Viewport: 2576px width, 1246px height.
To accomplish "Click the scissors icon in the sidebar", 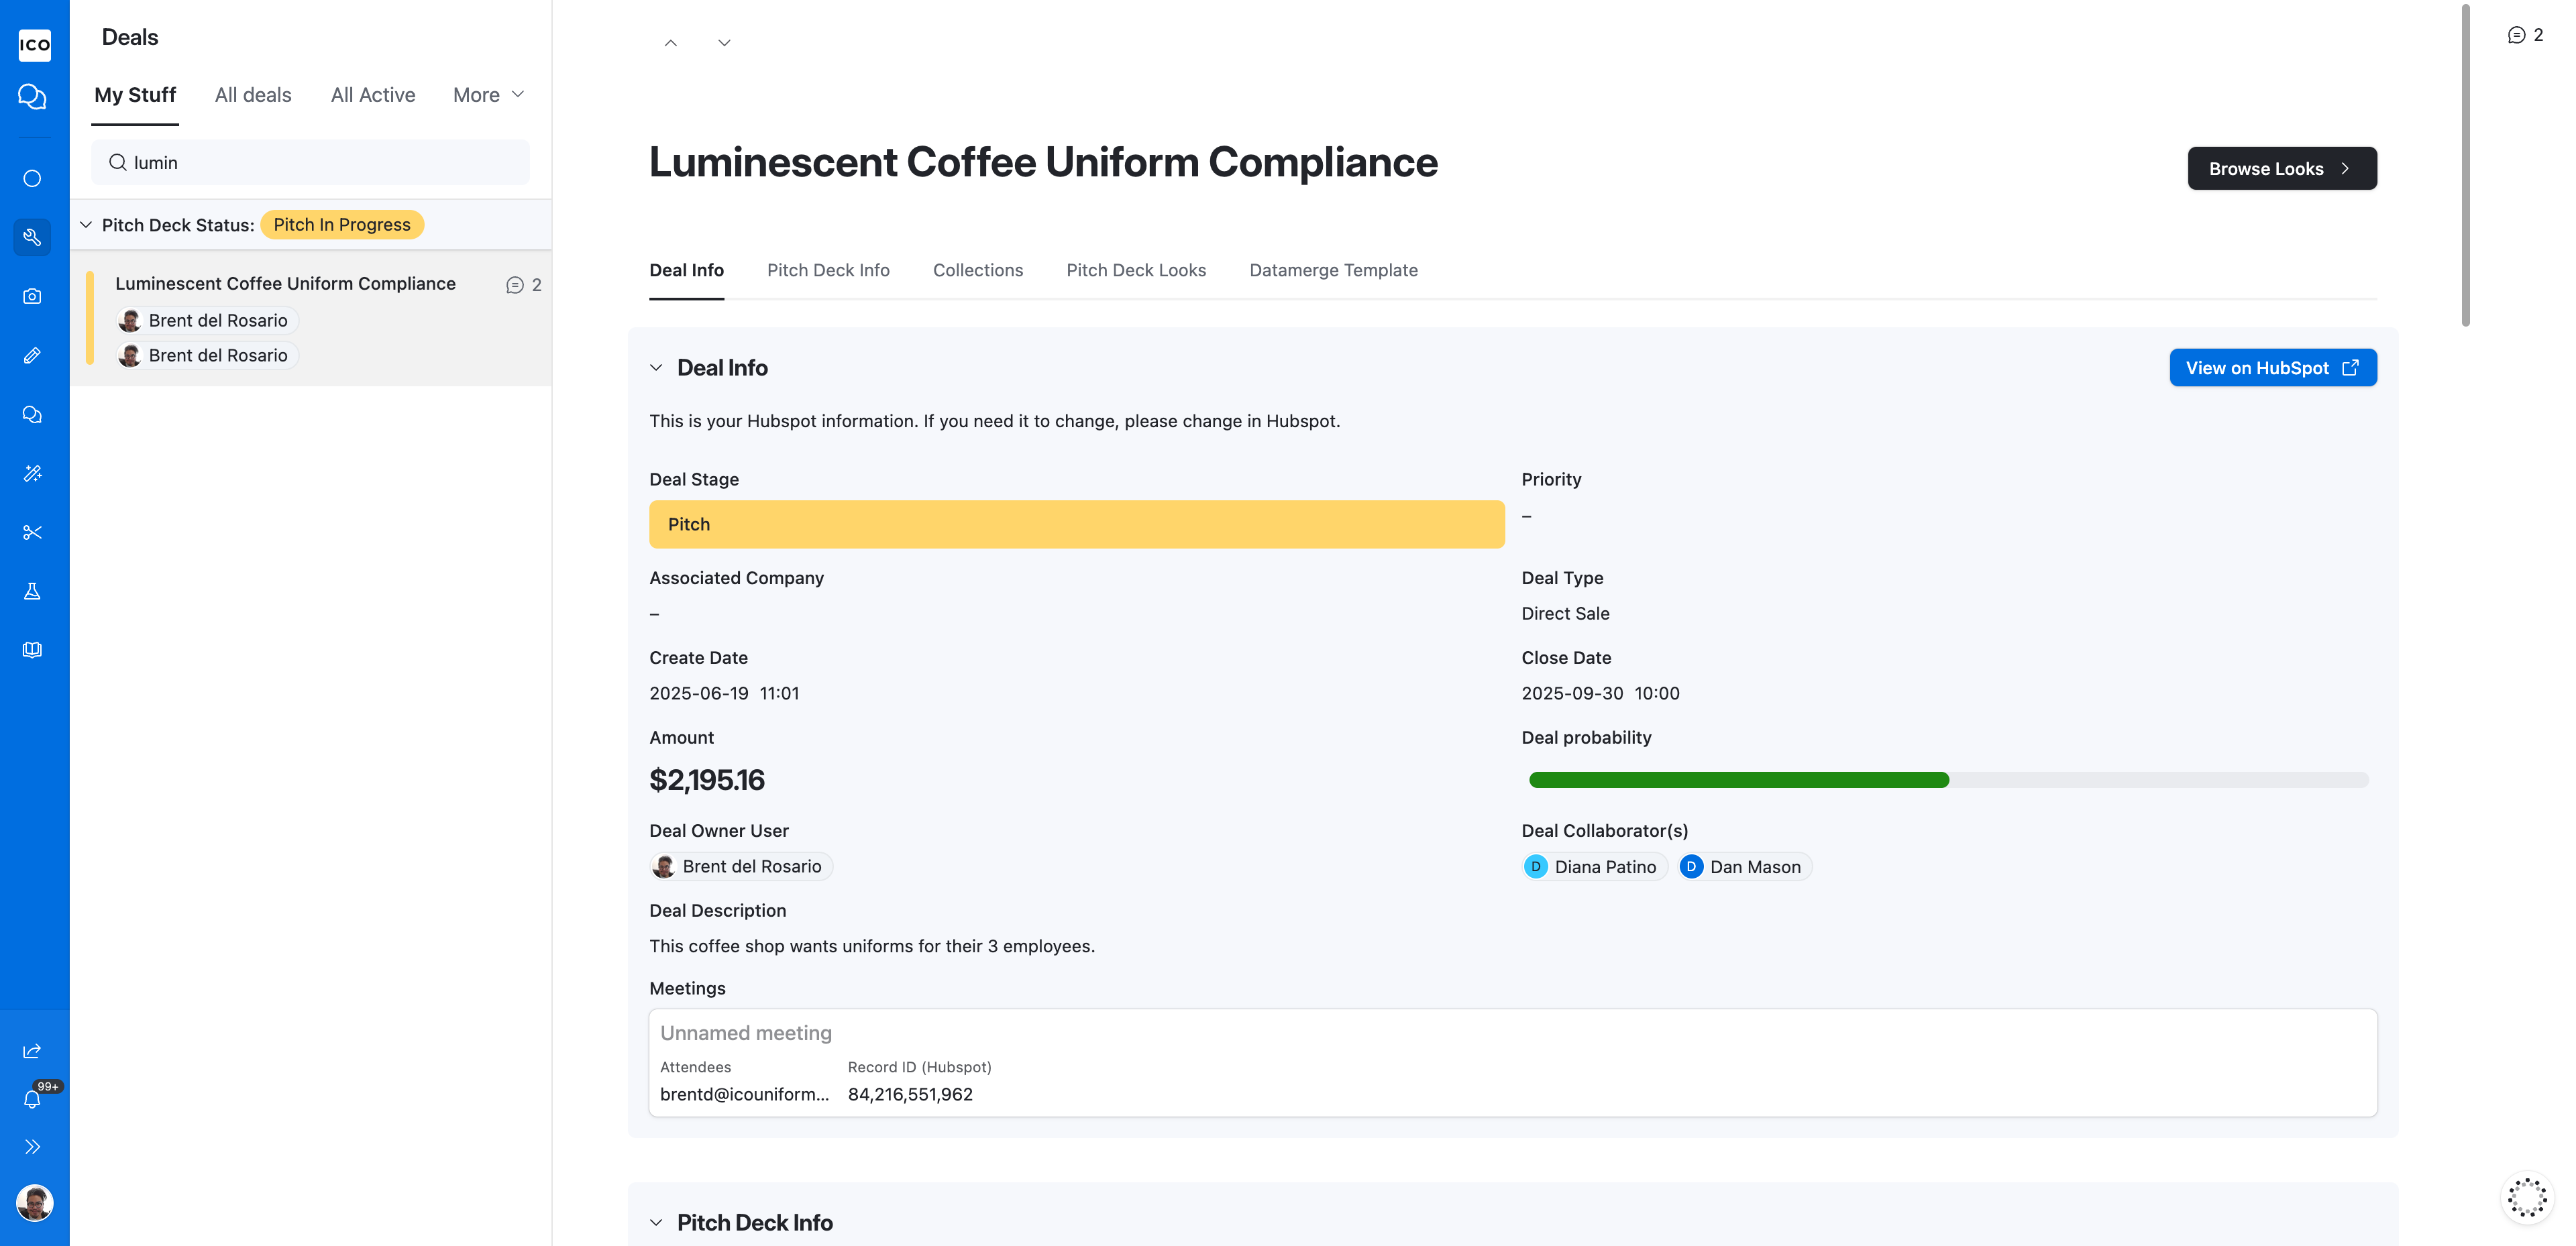I will click(32, 532).
